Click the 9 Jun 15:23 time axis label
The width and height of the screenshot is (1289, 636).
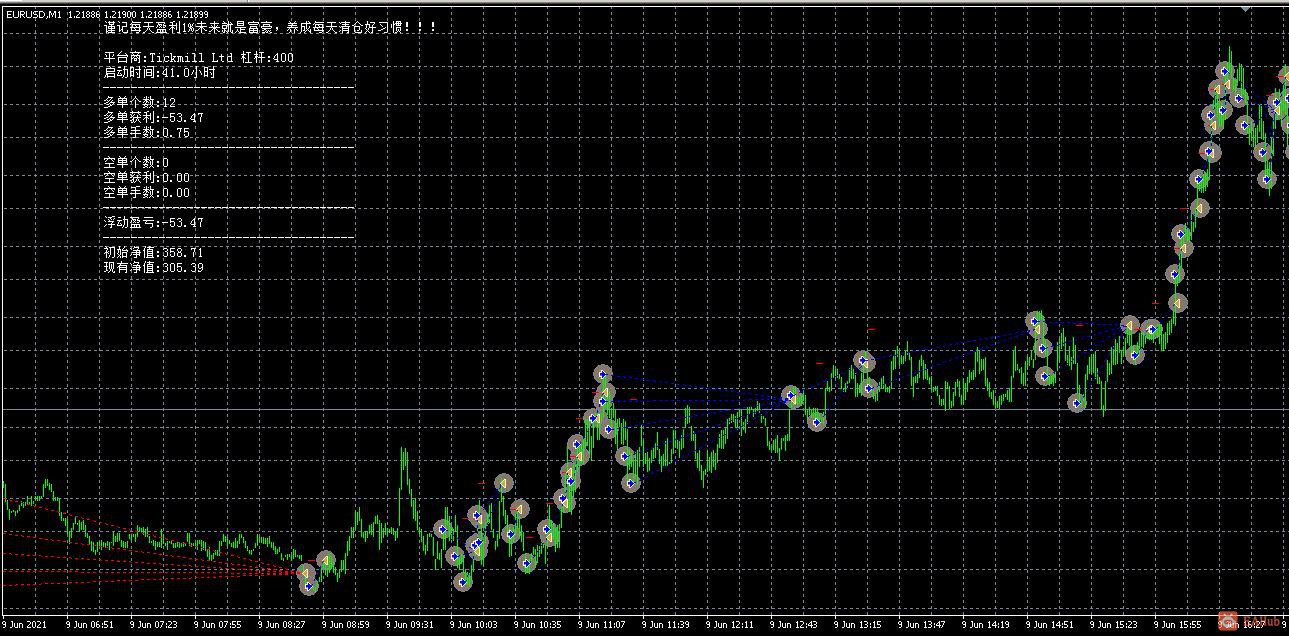click(1114, 625)
